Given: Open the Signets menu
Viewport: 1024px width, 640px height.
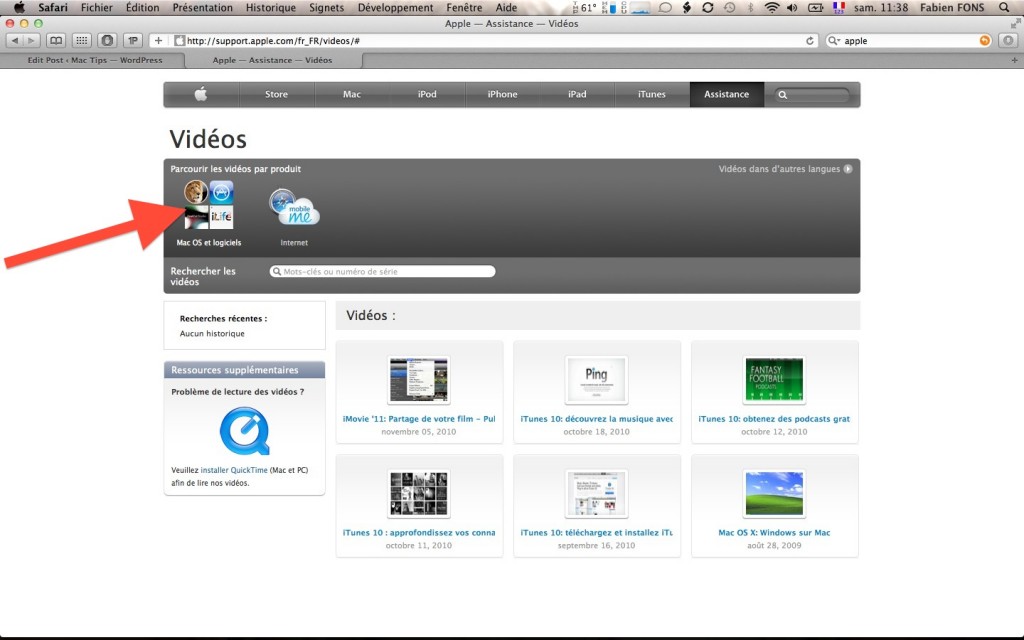Looking at the screenshot, I should [327, 8].
